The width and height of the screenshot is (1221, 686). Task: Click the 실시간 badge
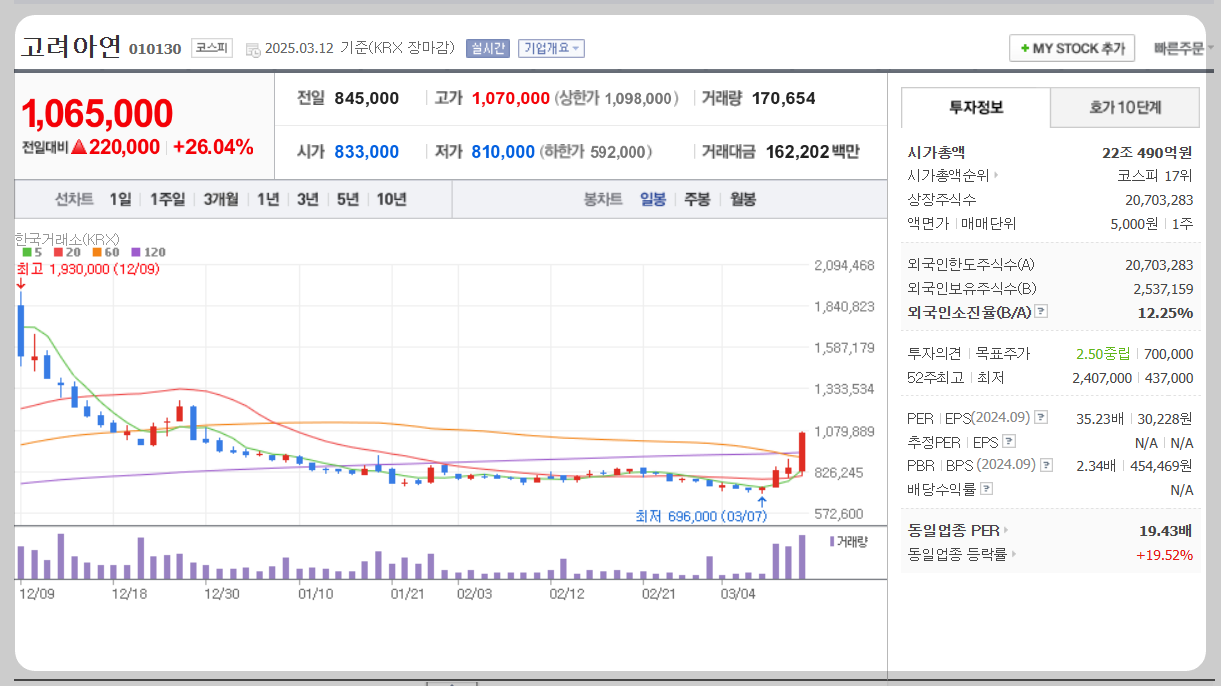(x=488, y=48)
